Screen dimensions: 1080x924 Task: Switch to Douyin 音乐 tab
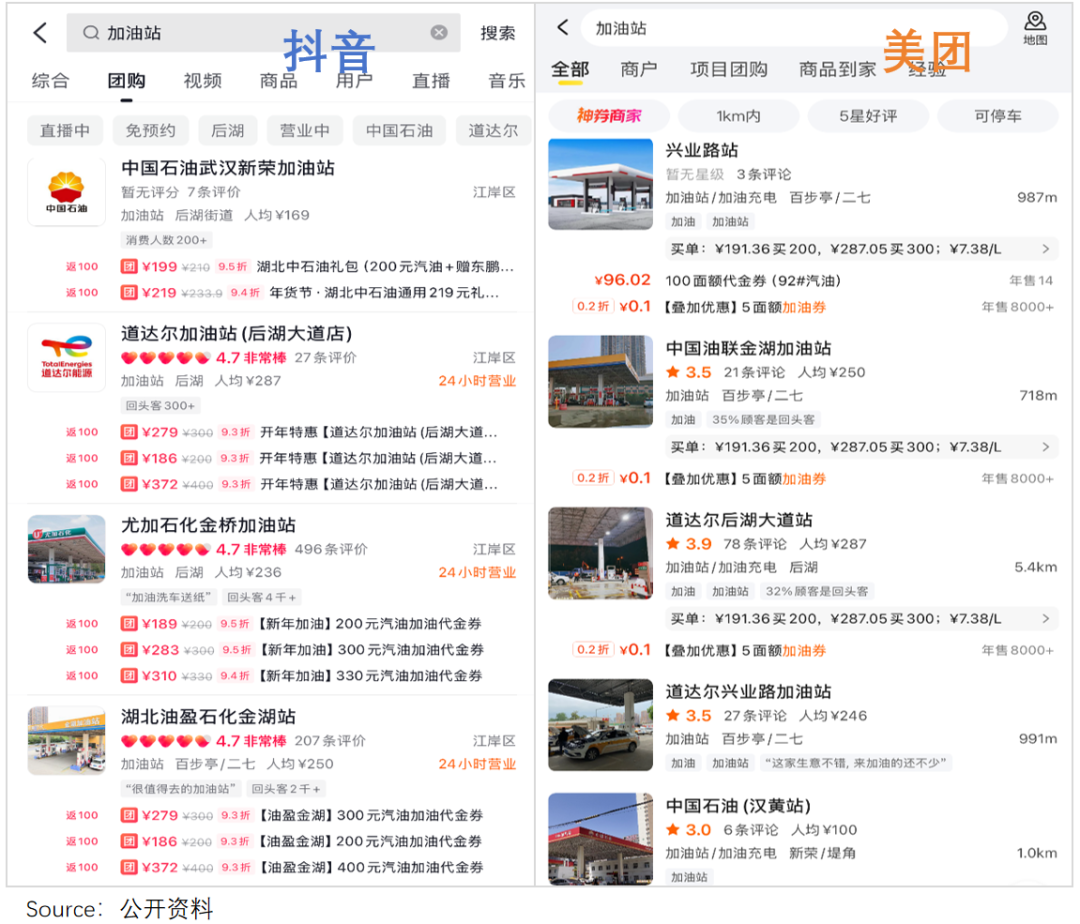pyautogui.click(x=507, y=81)
